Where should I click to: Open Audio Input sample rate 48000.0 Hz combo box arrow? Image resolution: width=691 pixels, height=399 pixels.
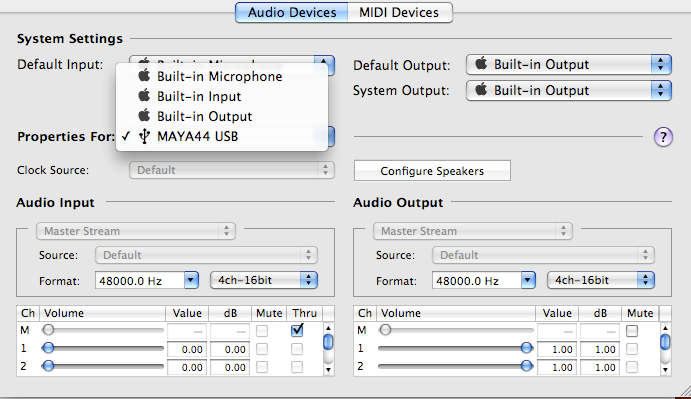(x=191, y=280)
